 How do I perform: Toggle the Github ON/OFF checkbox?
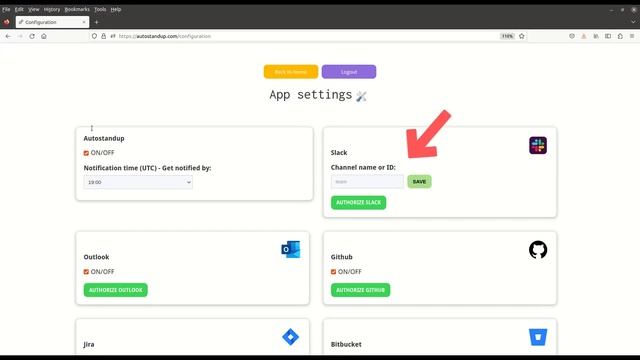(x=333, y=272)
